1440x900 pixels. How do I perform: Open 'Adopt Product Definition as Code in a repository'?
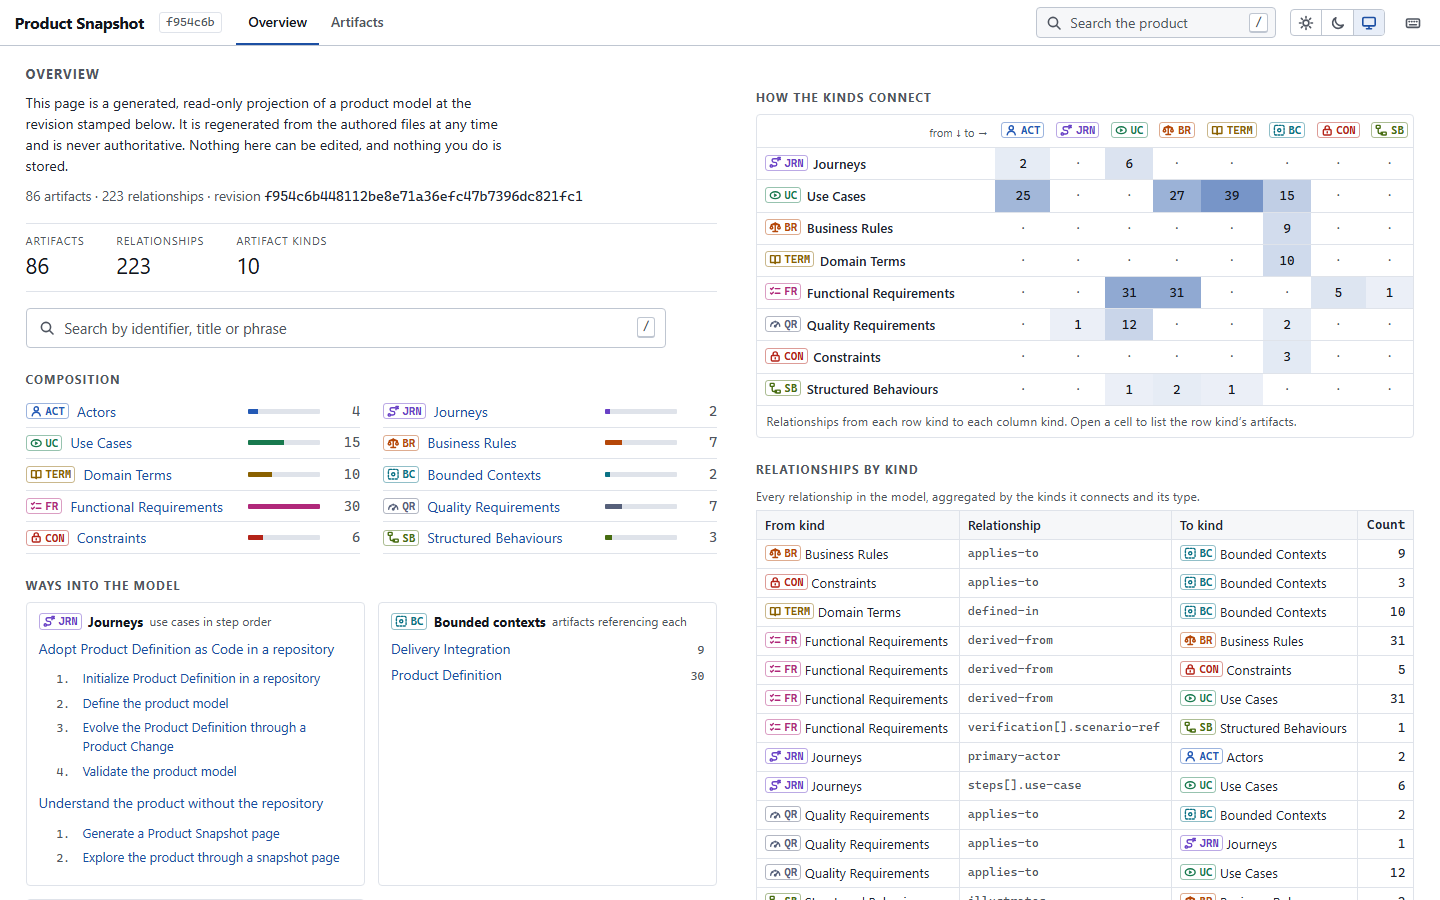[x=186, y=649]
